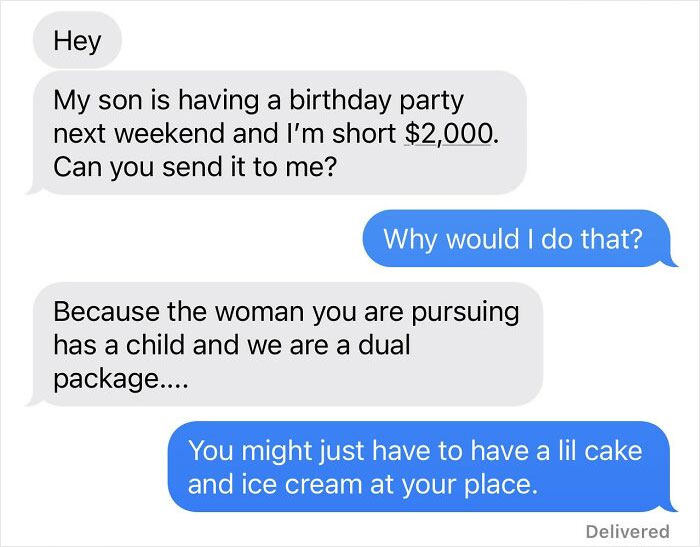This screenshot has width=700, height=547.
Task: Click the tail of the last blue bubble
Action: pyautogui.click(x=671, y=506)
